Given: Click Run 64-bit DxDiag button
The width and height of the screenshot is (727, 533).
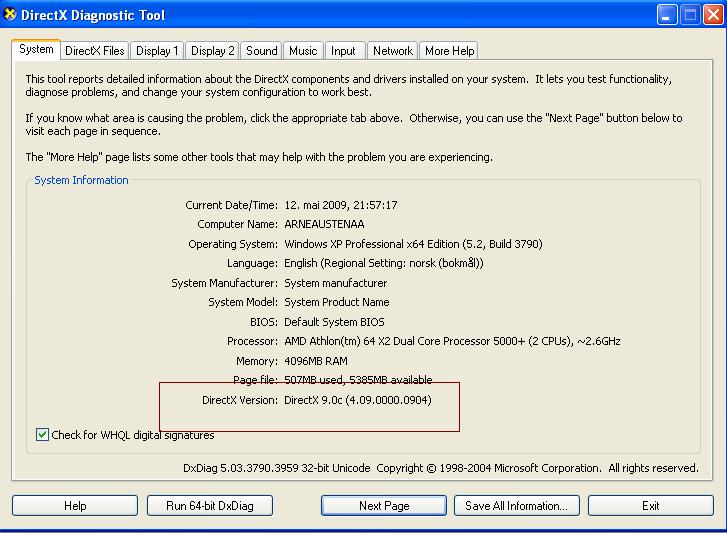Looking at the screenshot, I should pos(210,506).
